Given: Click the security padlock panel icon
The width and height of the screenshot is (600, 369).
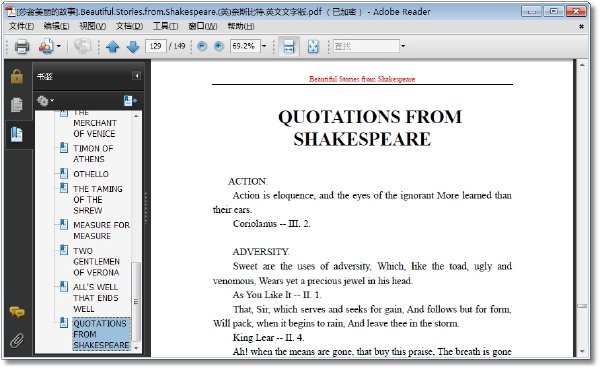Looking at the screenshot, I should 17,76.
